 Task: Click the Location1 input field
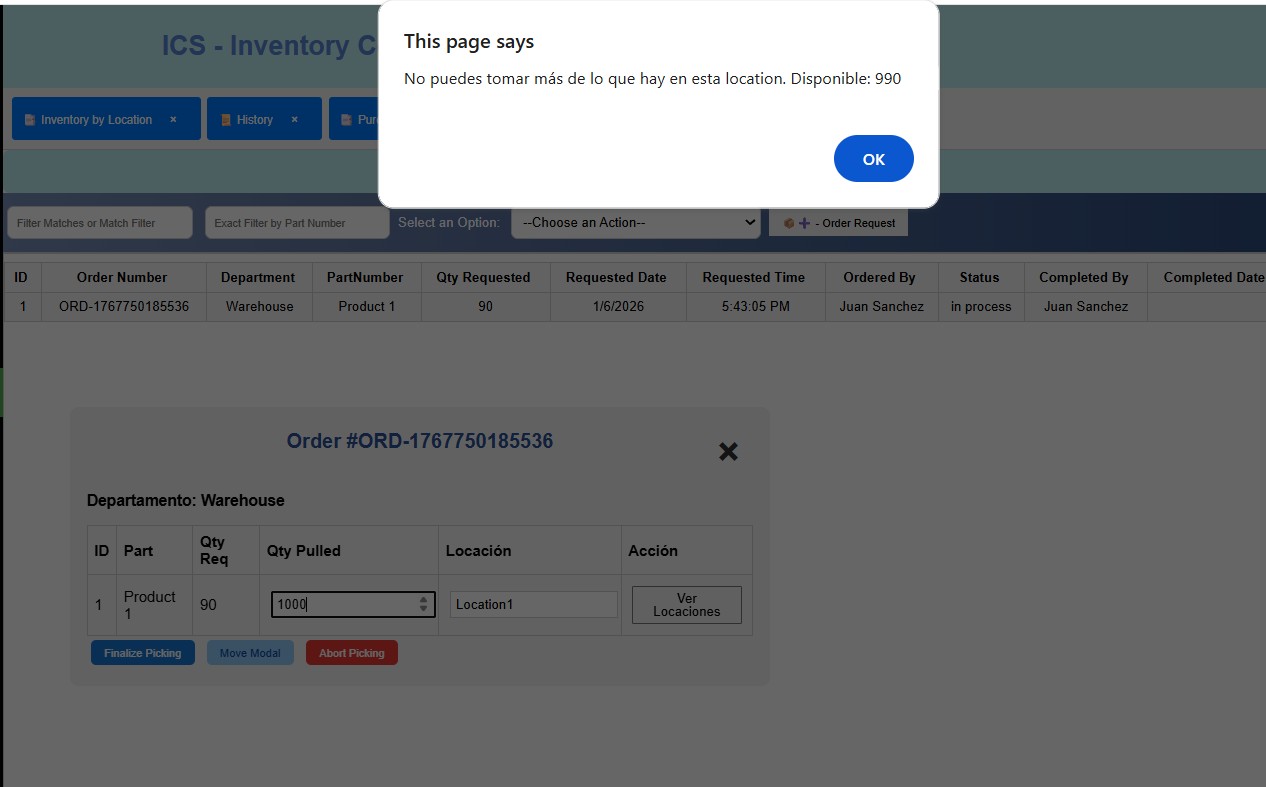(533, 604)
